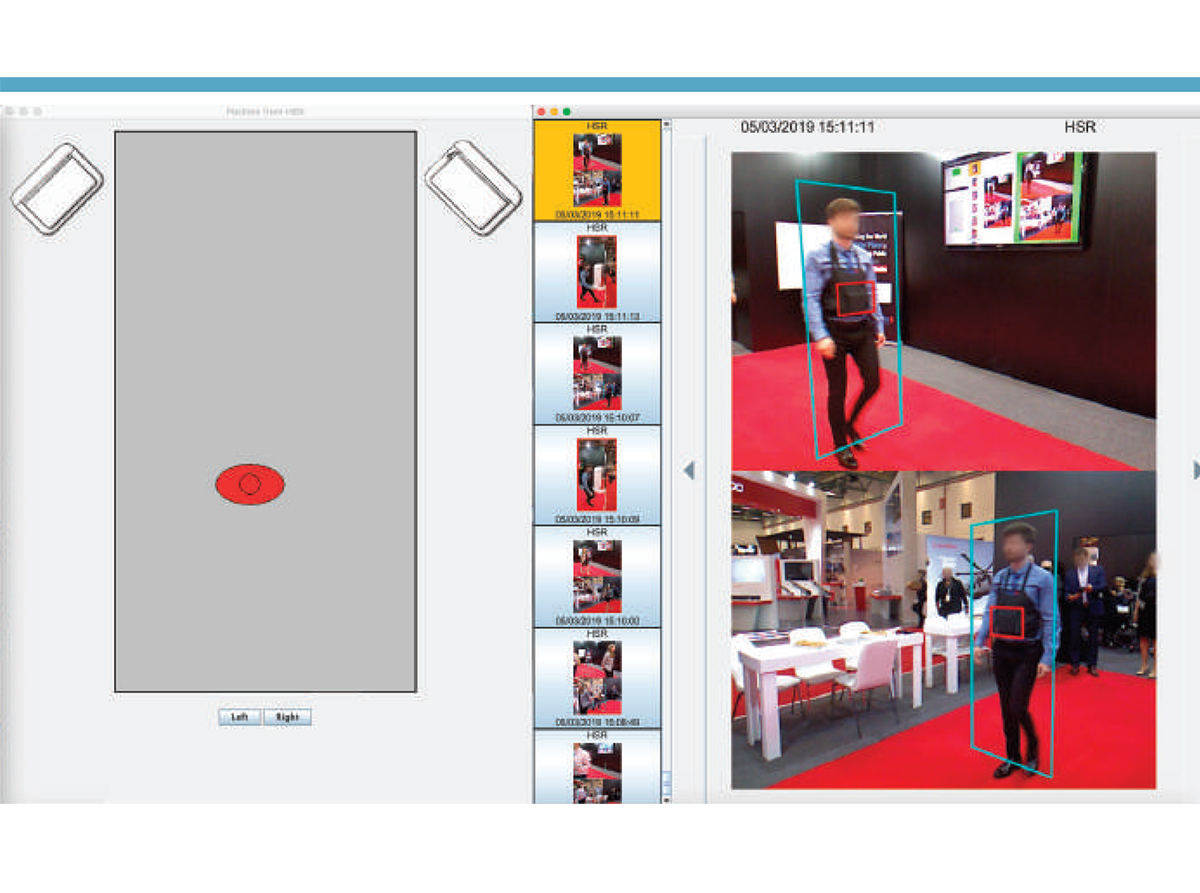This screenshot has width=1200, height=893.
Task: Click the scroll-down arrow of the thumbnail list
Action: pos(667,798)
